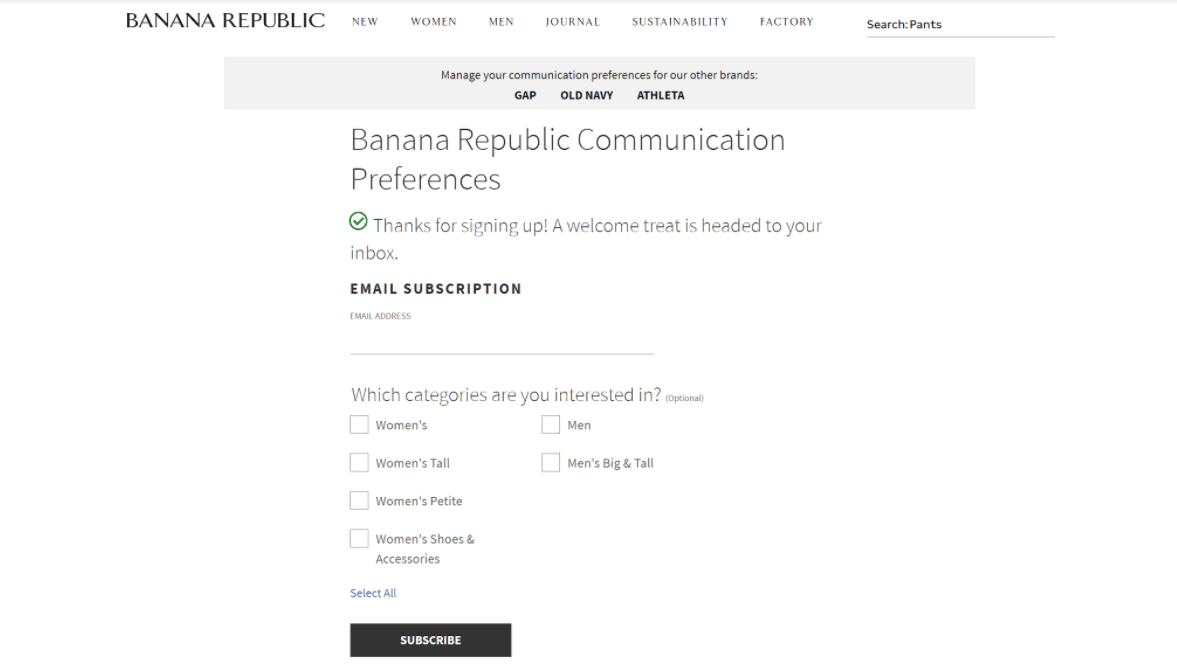Click the SUBSCRIBE button
Screen dimensions: 1177x671
[x=431, y=640]
